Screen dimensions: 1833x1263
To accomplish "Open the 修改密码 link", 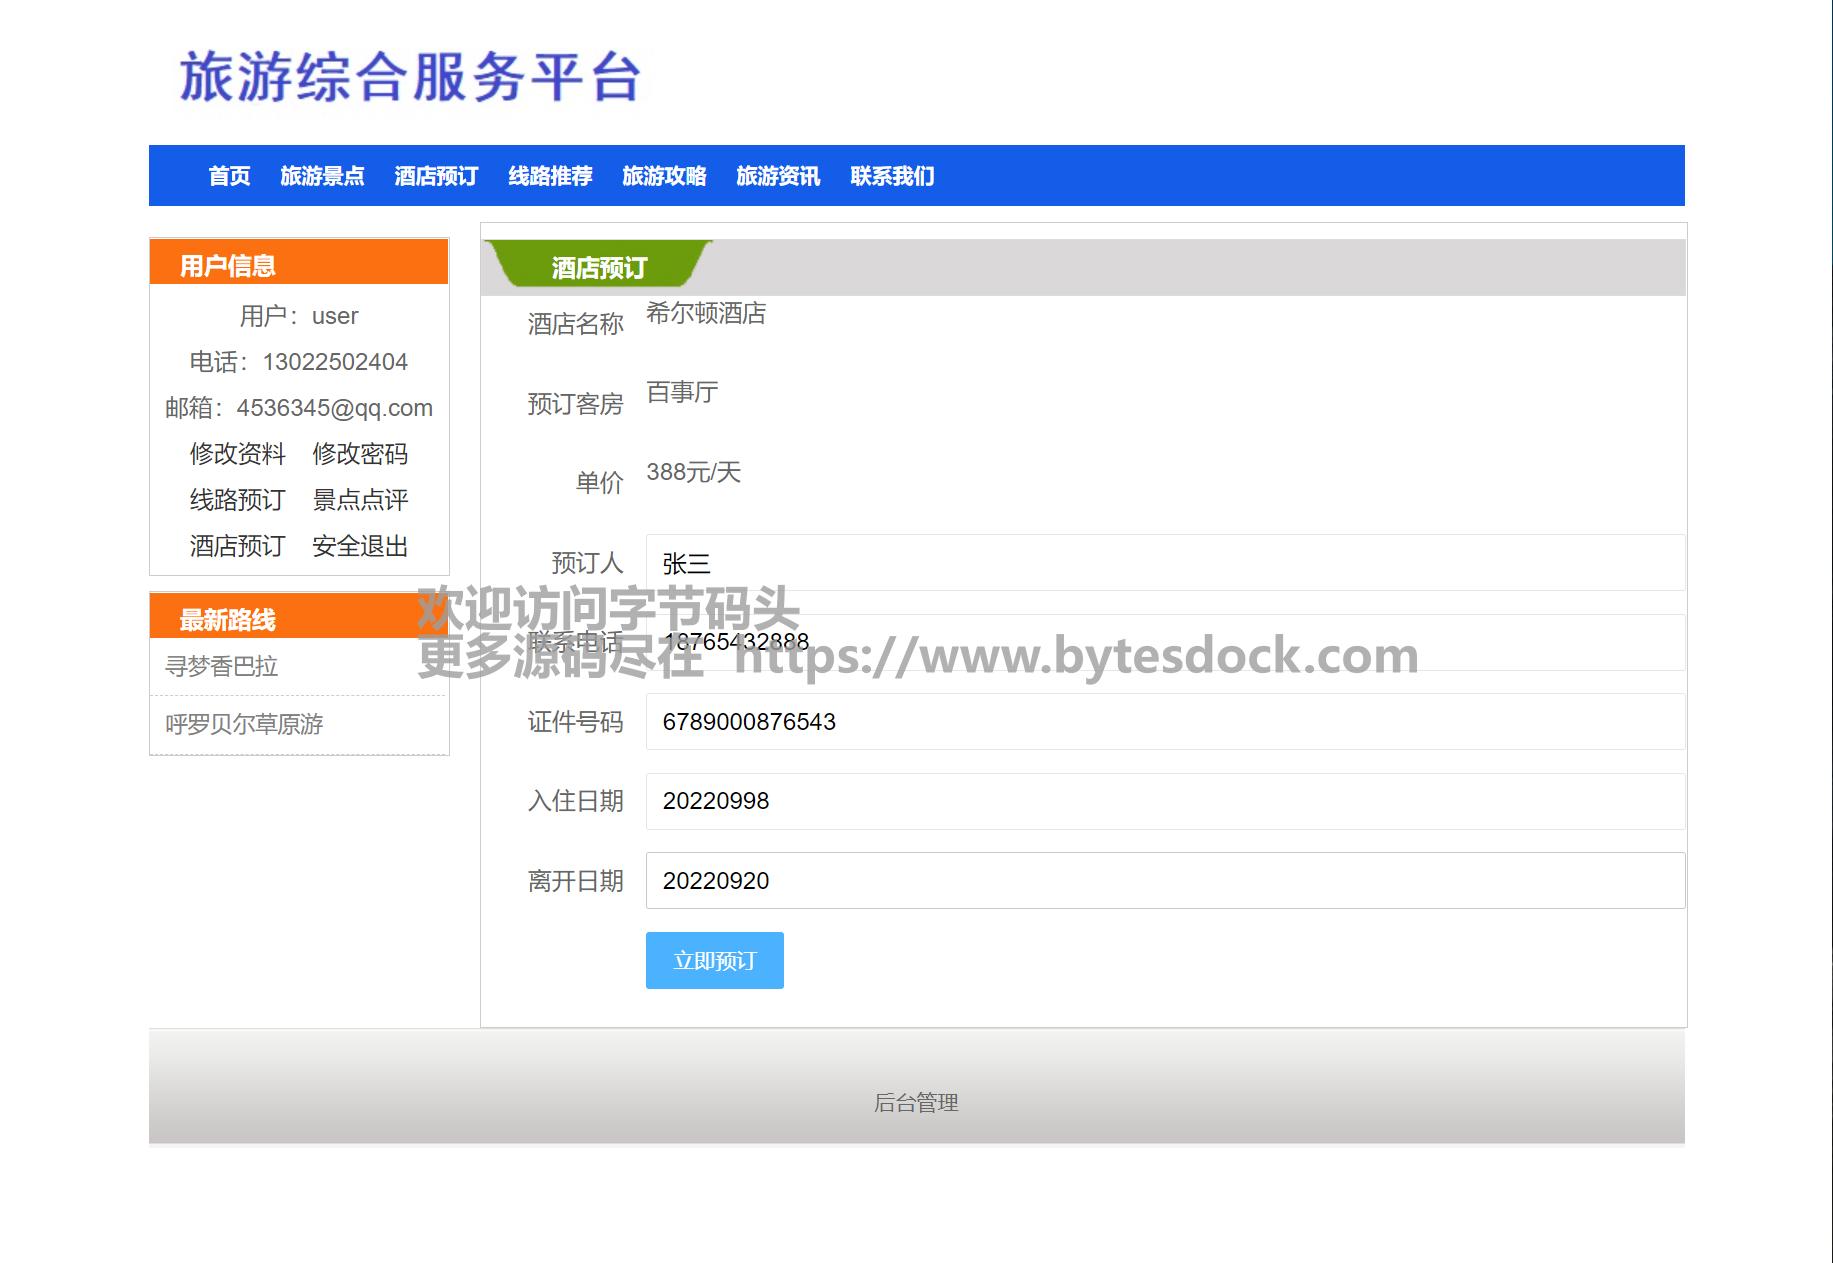I will (360, 454).
